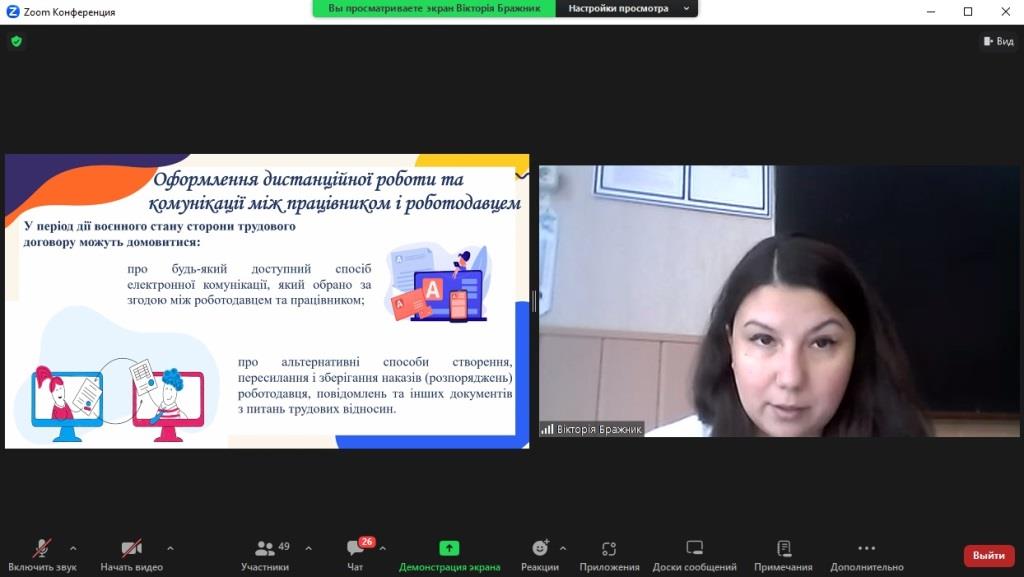Open the Вид view layout menu
Viewport: 1024px width, 577px height.
(999, 41)
